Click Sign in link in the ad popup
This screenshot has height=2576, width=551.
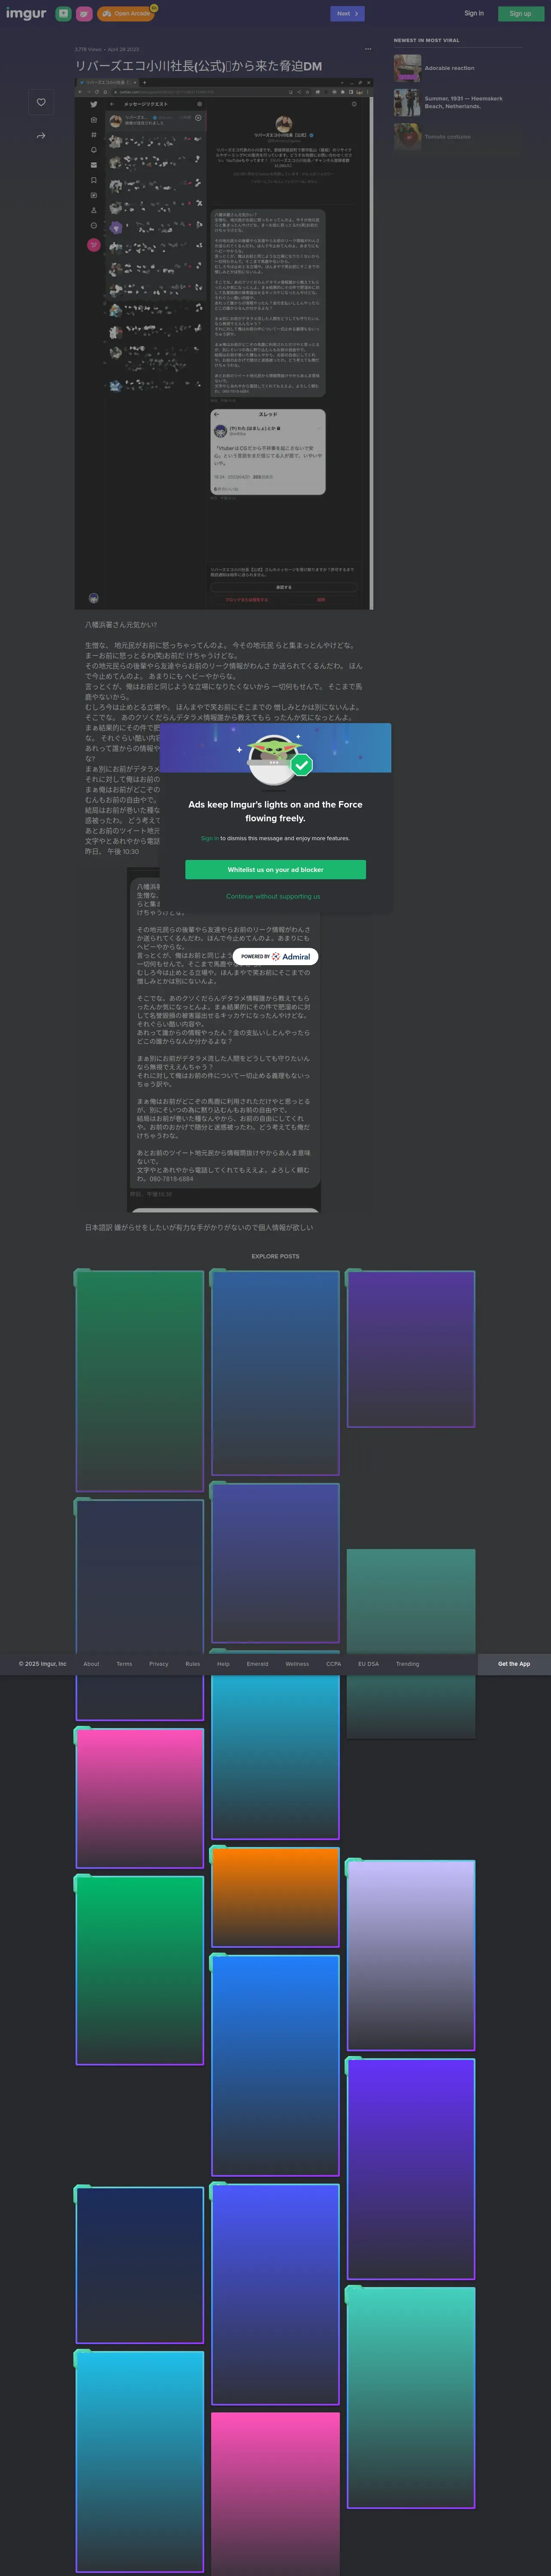pos(209,838)
